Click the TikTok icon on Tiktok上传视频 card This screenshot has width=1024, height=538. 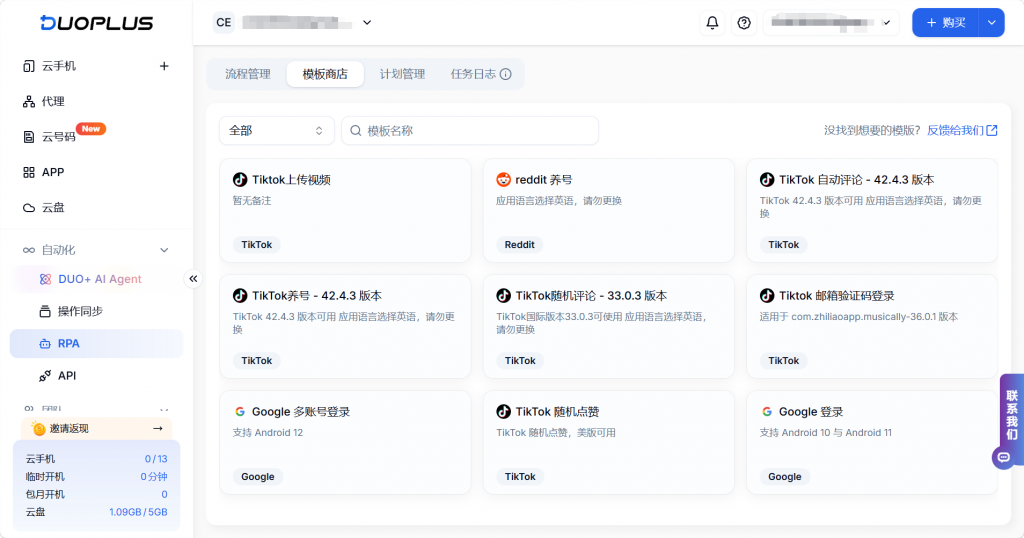pyautogui.click(x=240, y=180)
